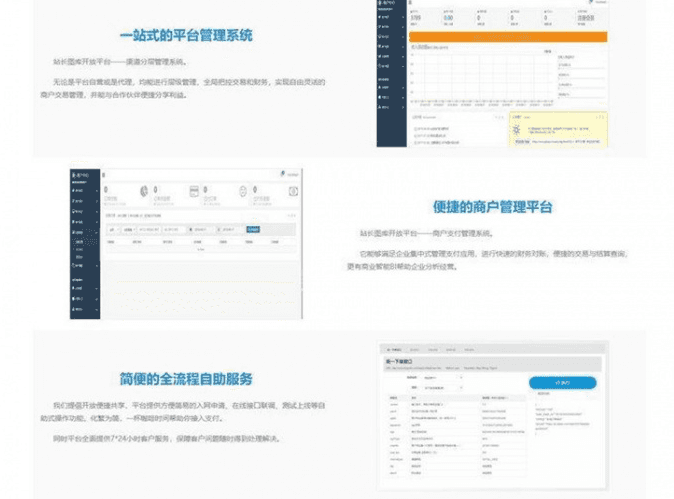
Task: Click the smiley face icon in merchant stats
Action: coord(242,192)
